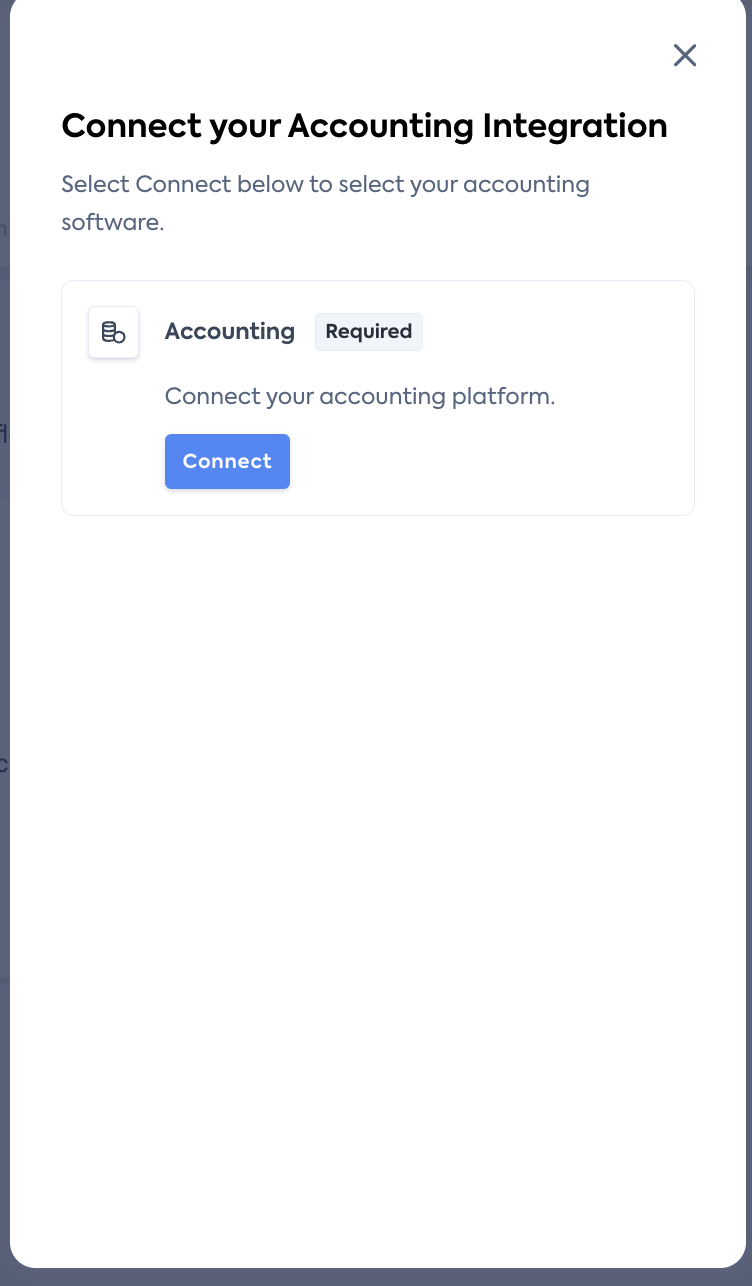Click the dimmed backdrop below the dialog
The image size is (752, 1286).
coord(376,1277)
